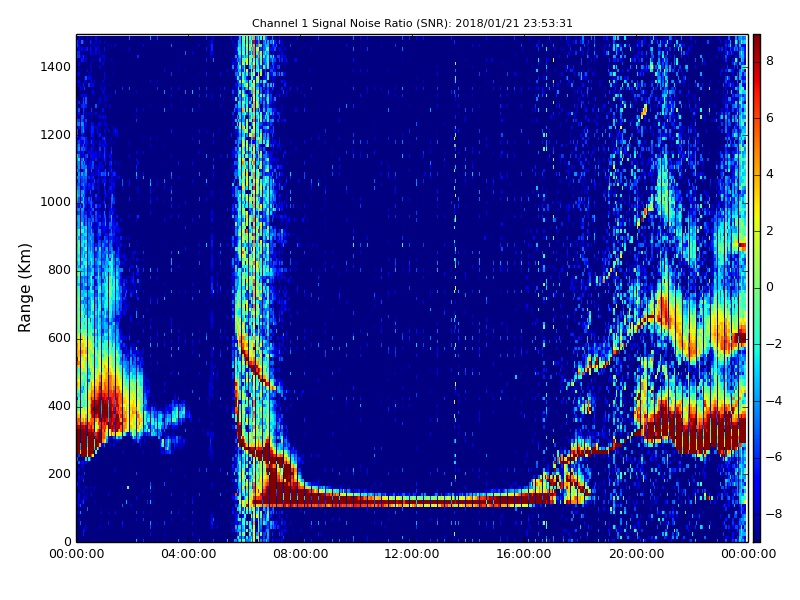
Task: Click the 1400 range tick label
Action: [56, 67]
